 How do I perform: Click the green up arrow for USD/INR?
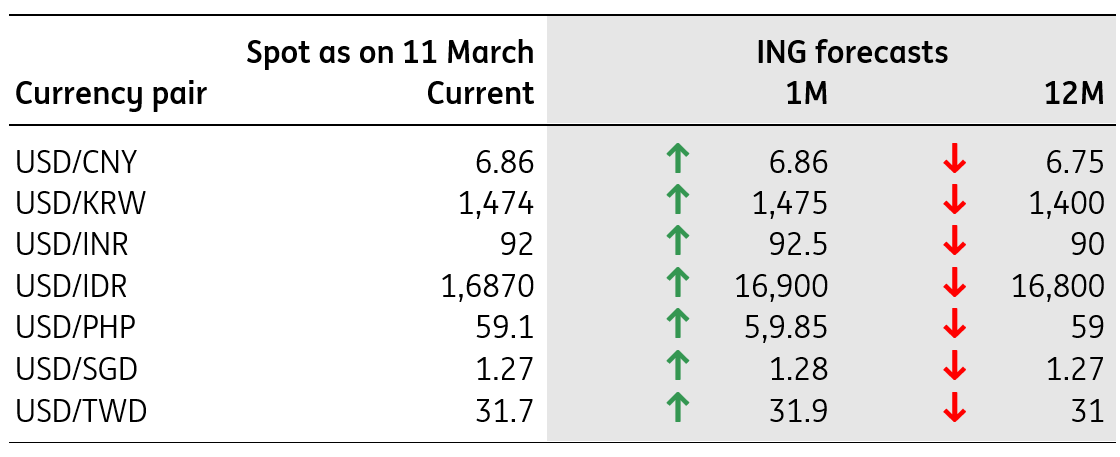[677, 243]
